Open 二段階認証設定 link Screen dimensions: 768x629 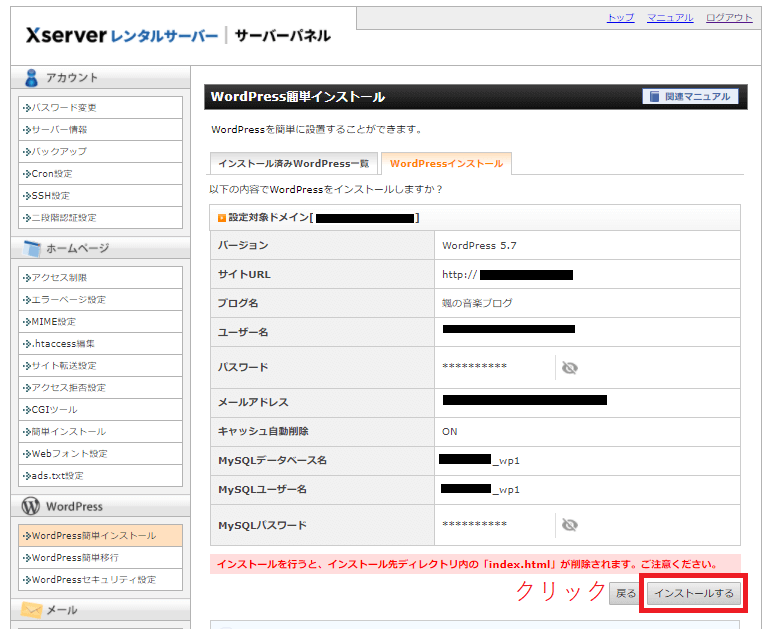click(100, 218)
